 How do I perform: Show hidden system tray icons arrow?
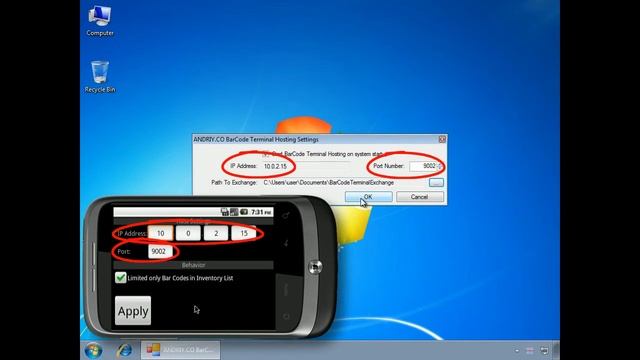tap(517, 351)
